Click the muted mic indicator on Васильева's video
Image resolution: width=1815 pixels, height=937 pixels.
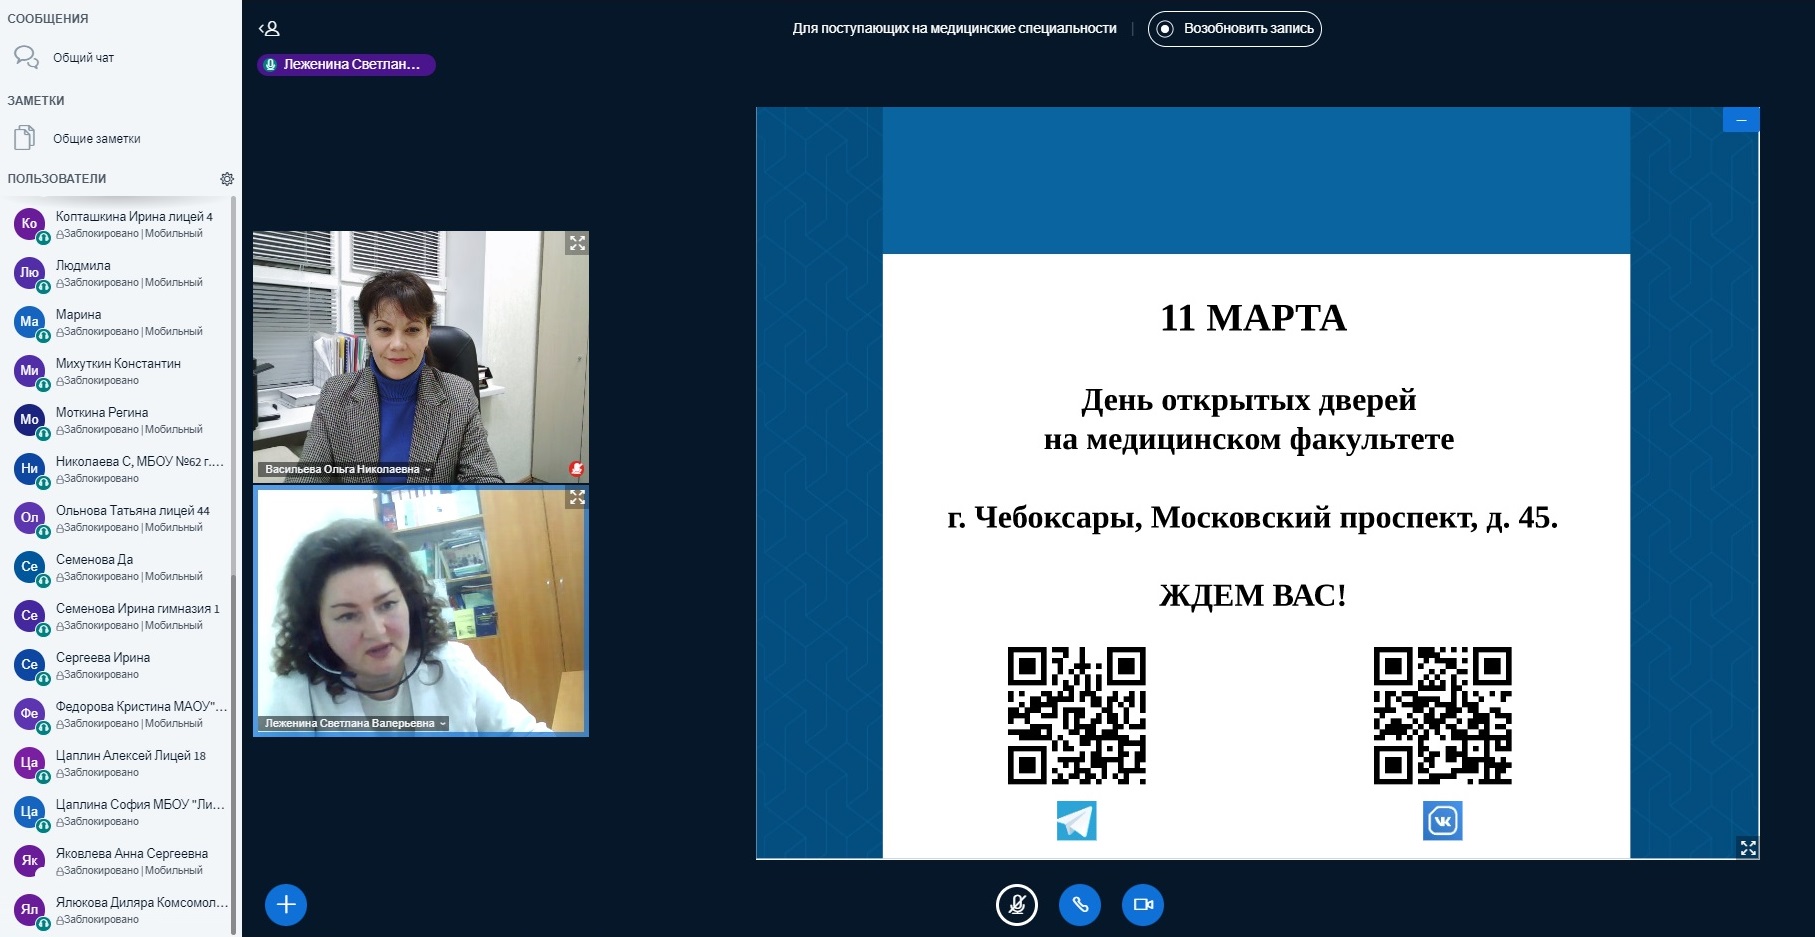tap(576, 468)
